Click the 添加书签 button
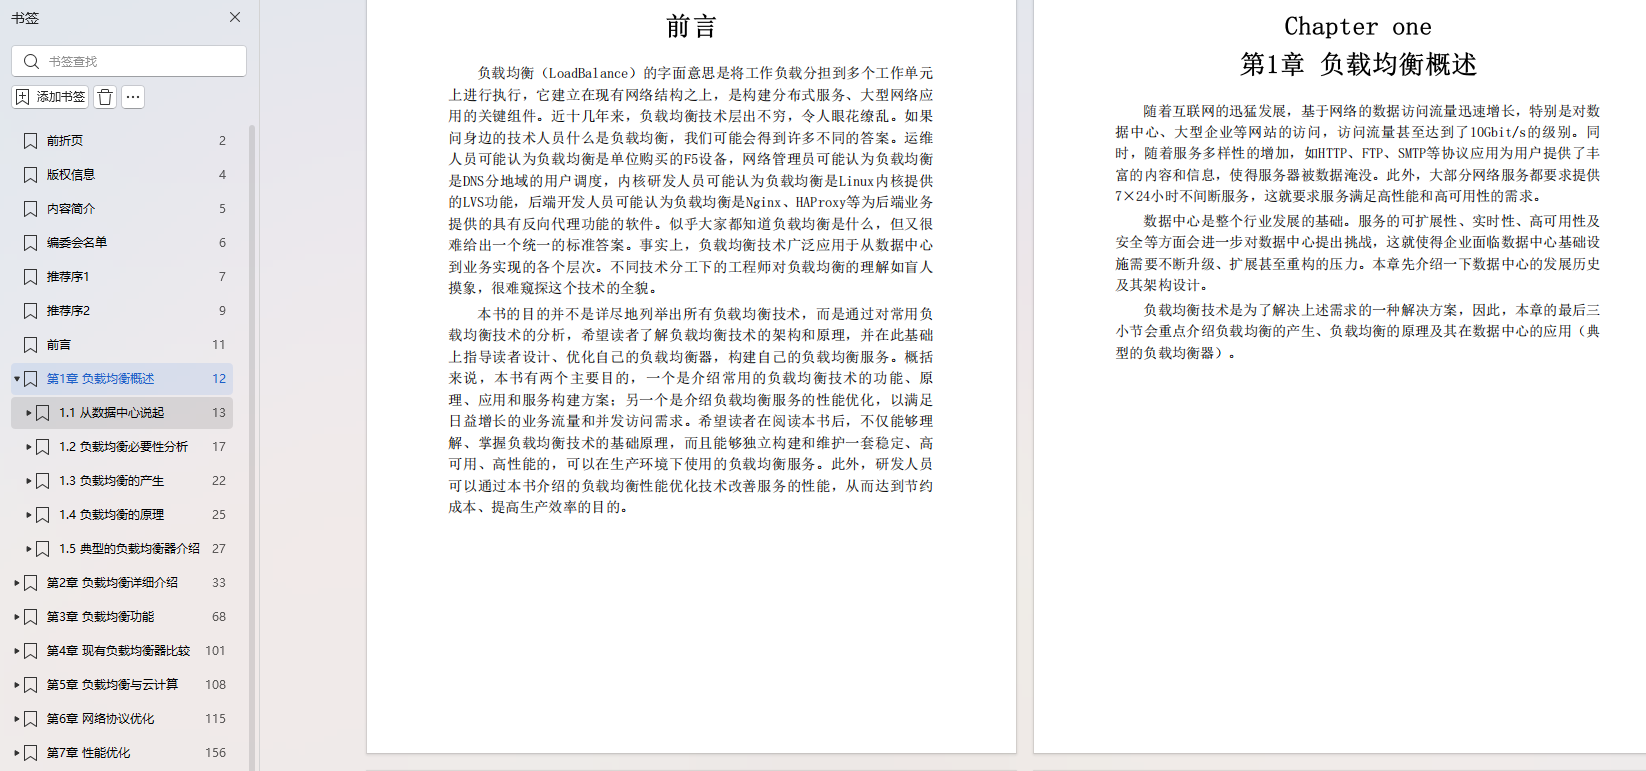Image resolution: width=1646 pixels, height=771 pixels. (x=51, y=97)
